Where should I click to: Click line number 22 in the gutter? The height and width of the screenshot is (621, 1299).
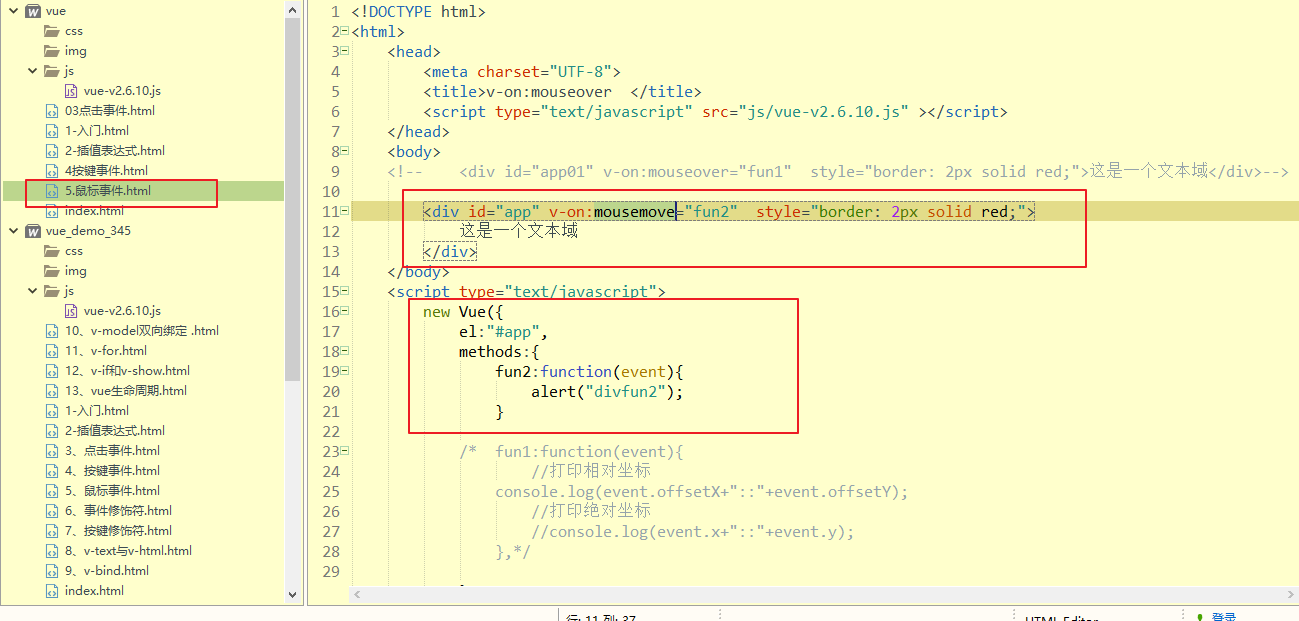tap(331, 431)
